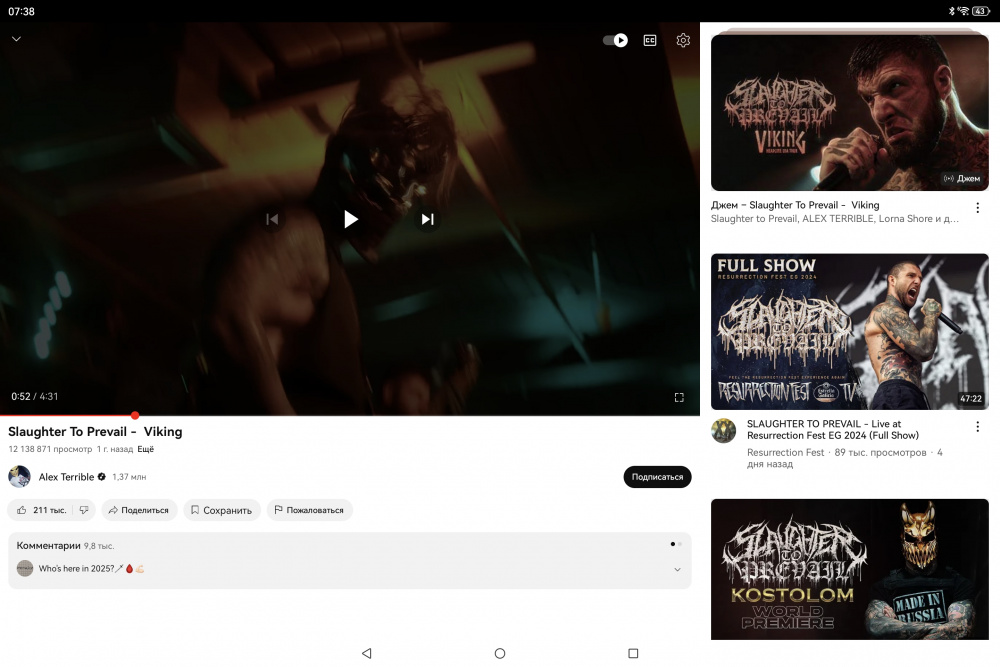Tap the Wi-Fi status icon
Viewport: 1000px width, 667px height.
click(x=964, y=11)
